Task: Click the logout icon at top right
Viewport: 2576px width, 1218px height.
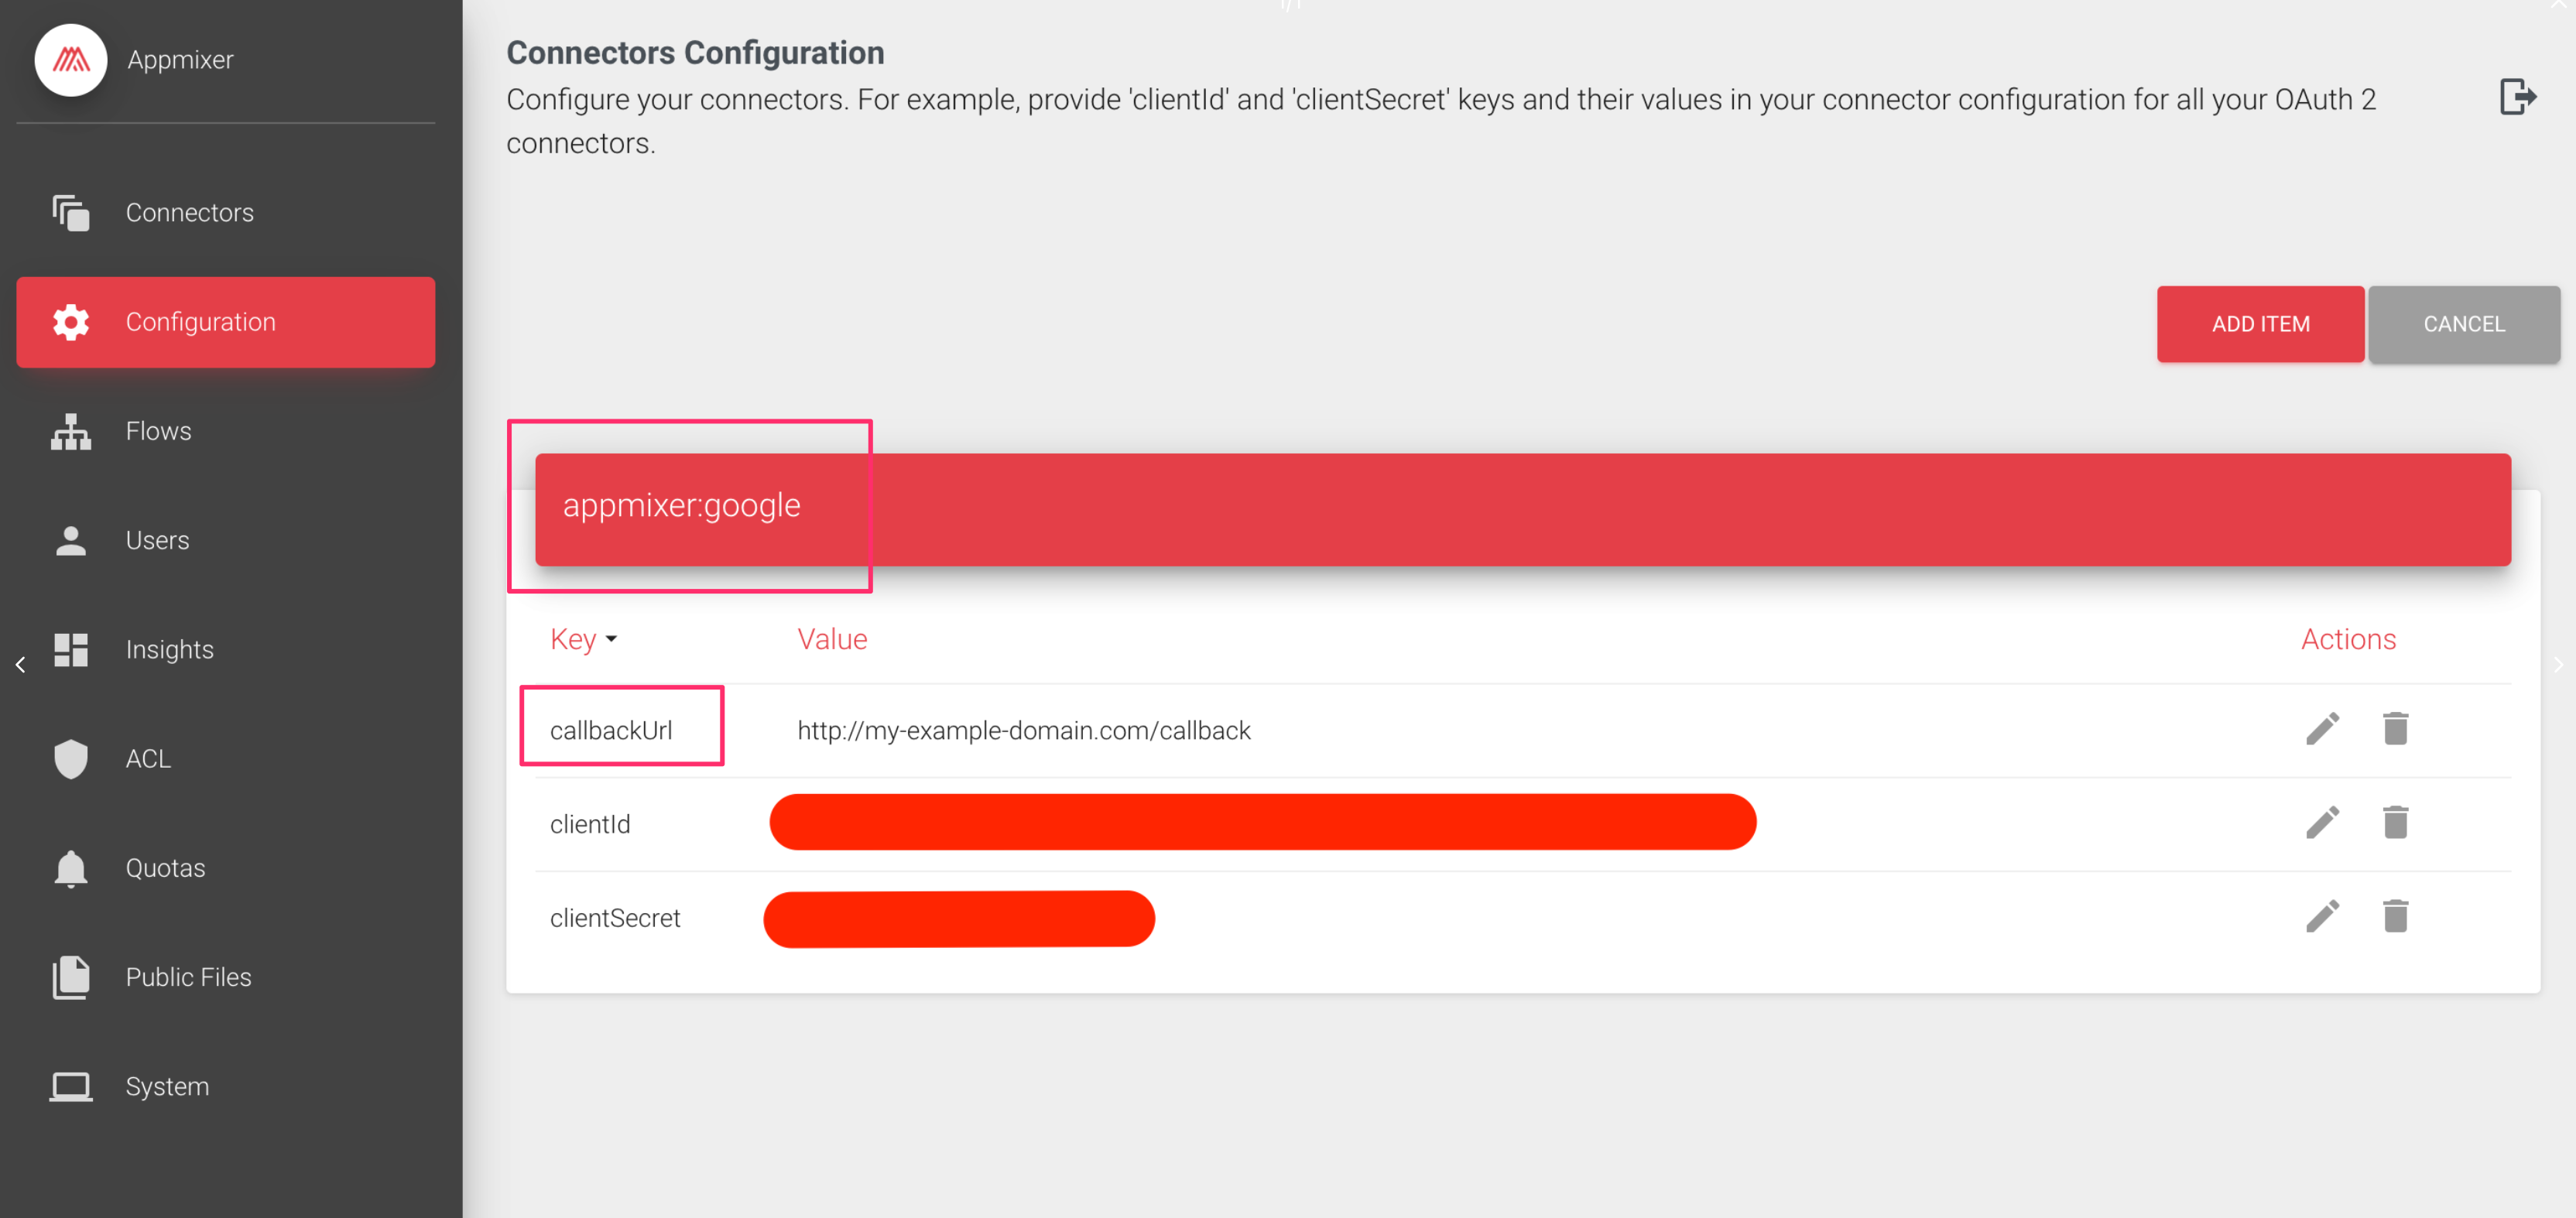Action: tap(2517, 97)
